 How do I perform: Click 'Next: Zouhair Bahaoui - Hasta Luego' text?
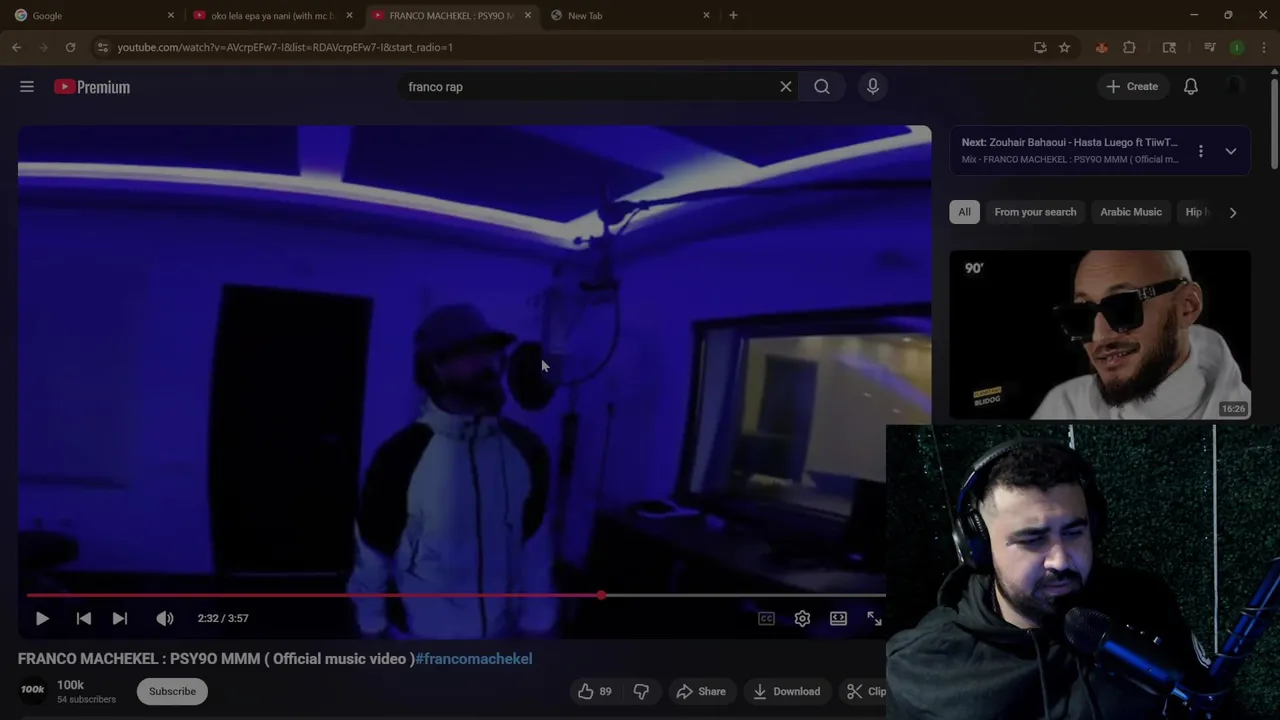(x=1069, y=142)
